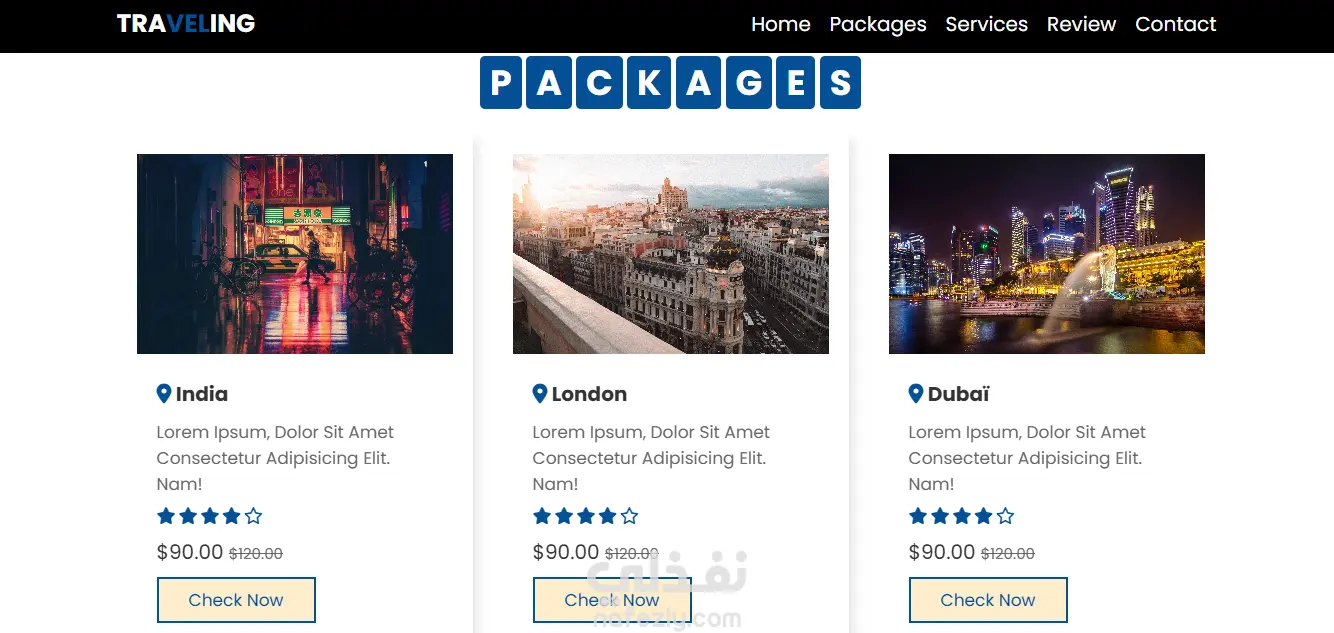Click the empty fifth star on Dubaï card
The width and height of the screenshot is (1334, 633).
tap(1006, 516)
